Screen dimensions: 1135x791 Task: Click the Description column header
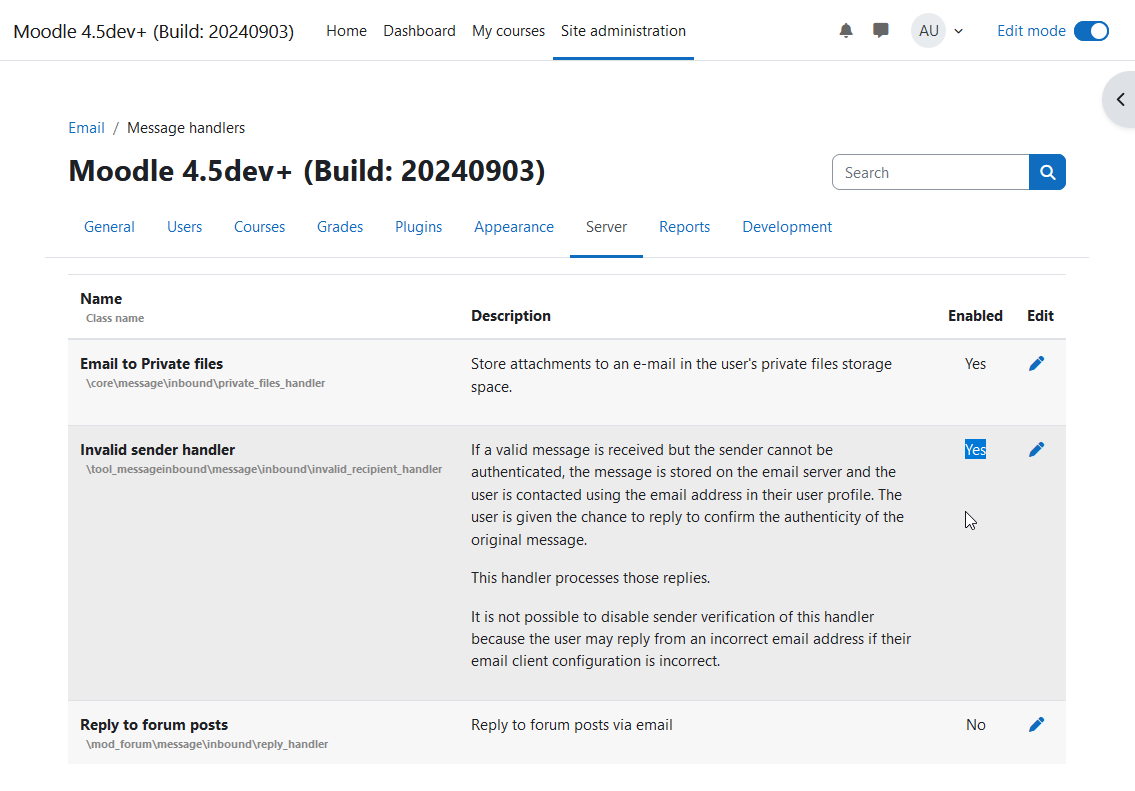[x=510, y=316]
